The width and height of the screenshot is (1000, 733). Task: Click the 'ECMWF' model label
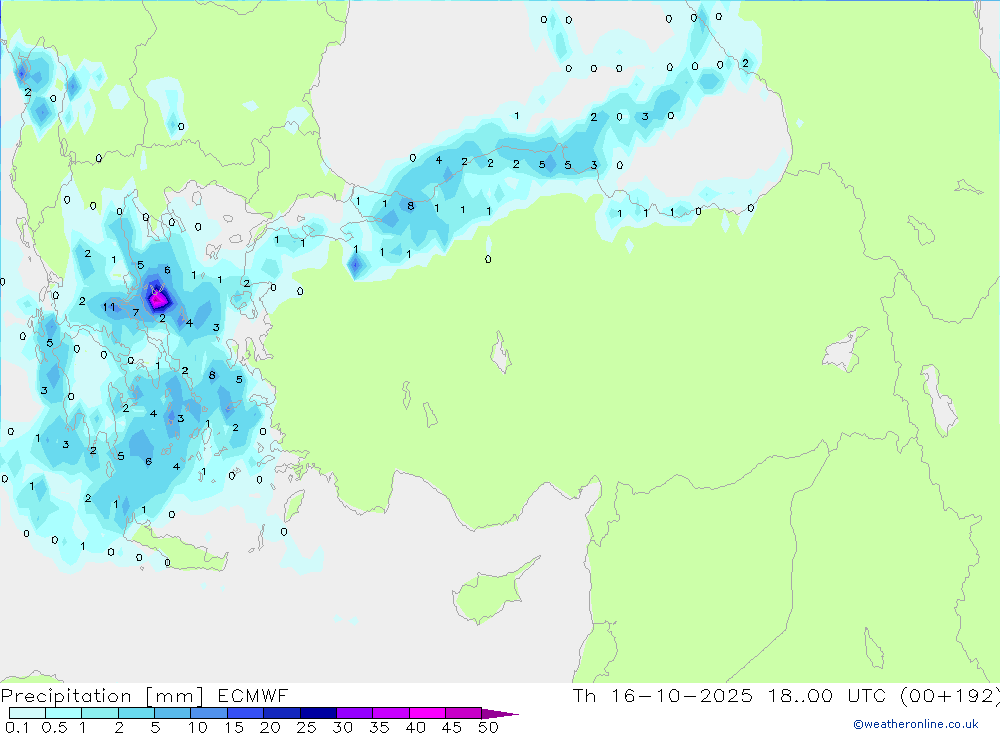(253, 695)
